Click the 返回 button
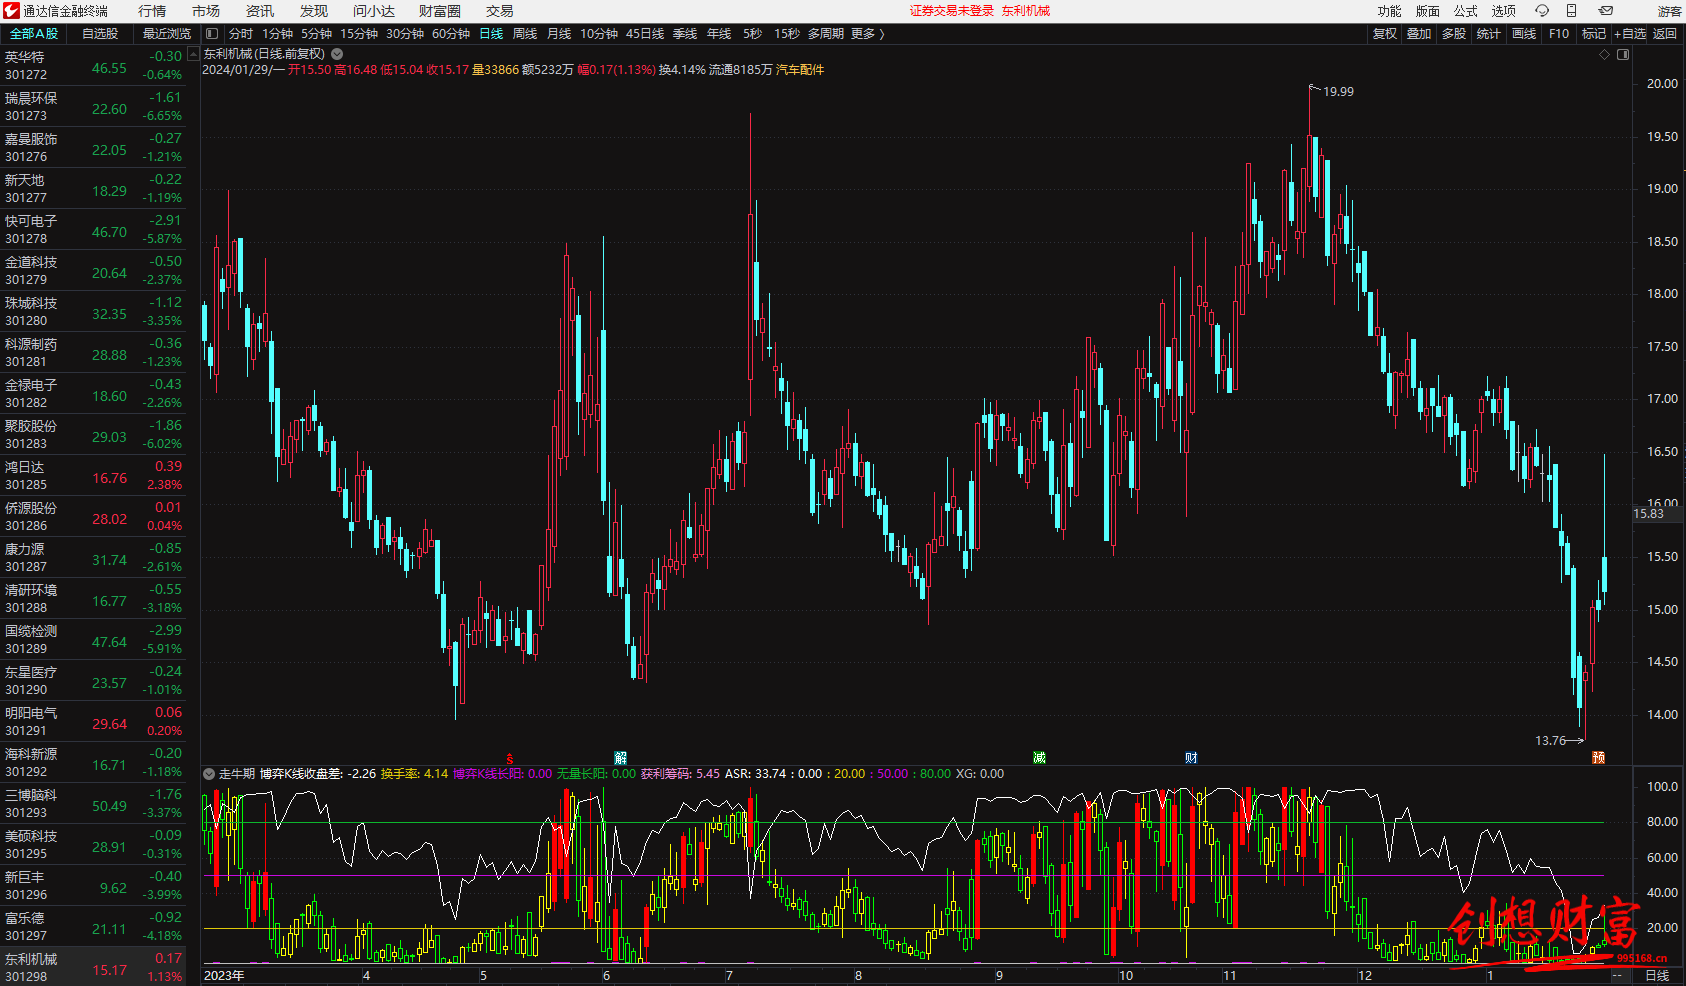This screenshot has height=986, width=1686. pos(1665,34)
